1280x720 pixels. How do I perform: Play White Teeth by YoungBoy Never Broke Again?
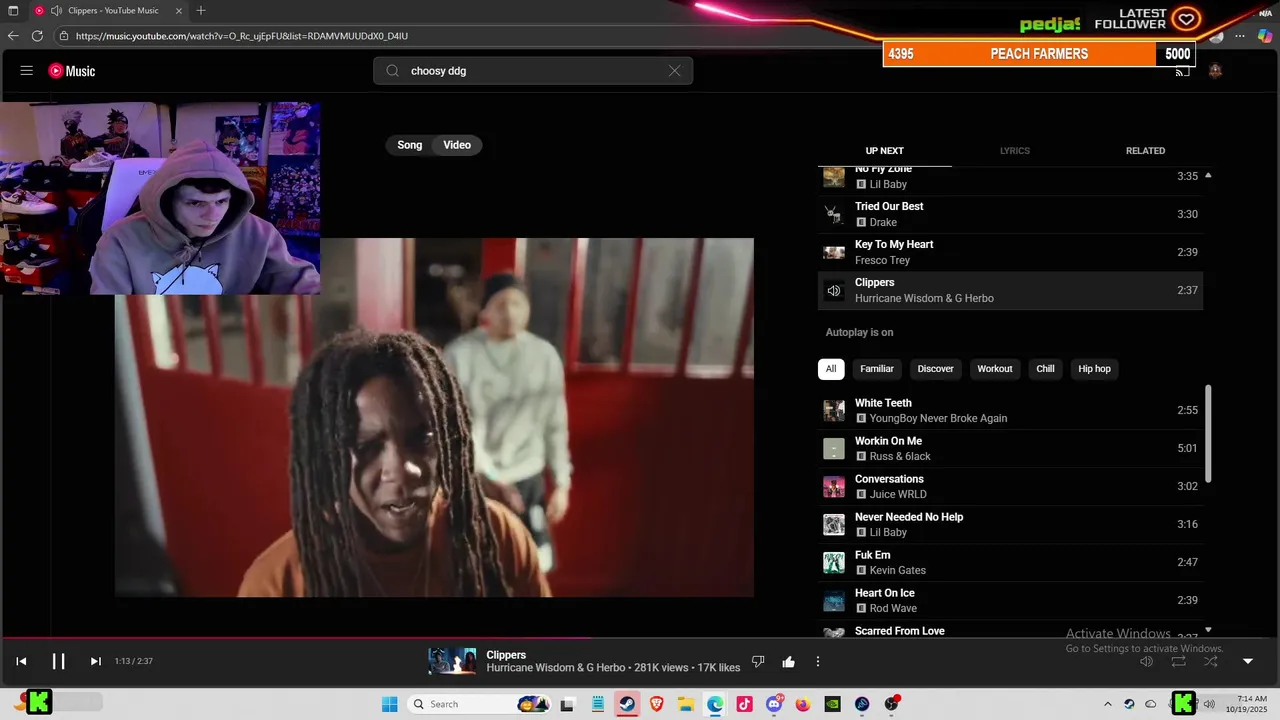(x=1010, y=410)
